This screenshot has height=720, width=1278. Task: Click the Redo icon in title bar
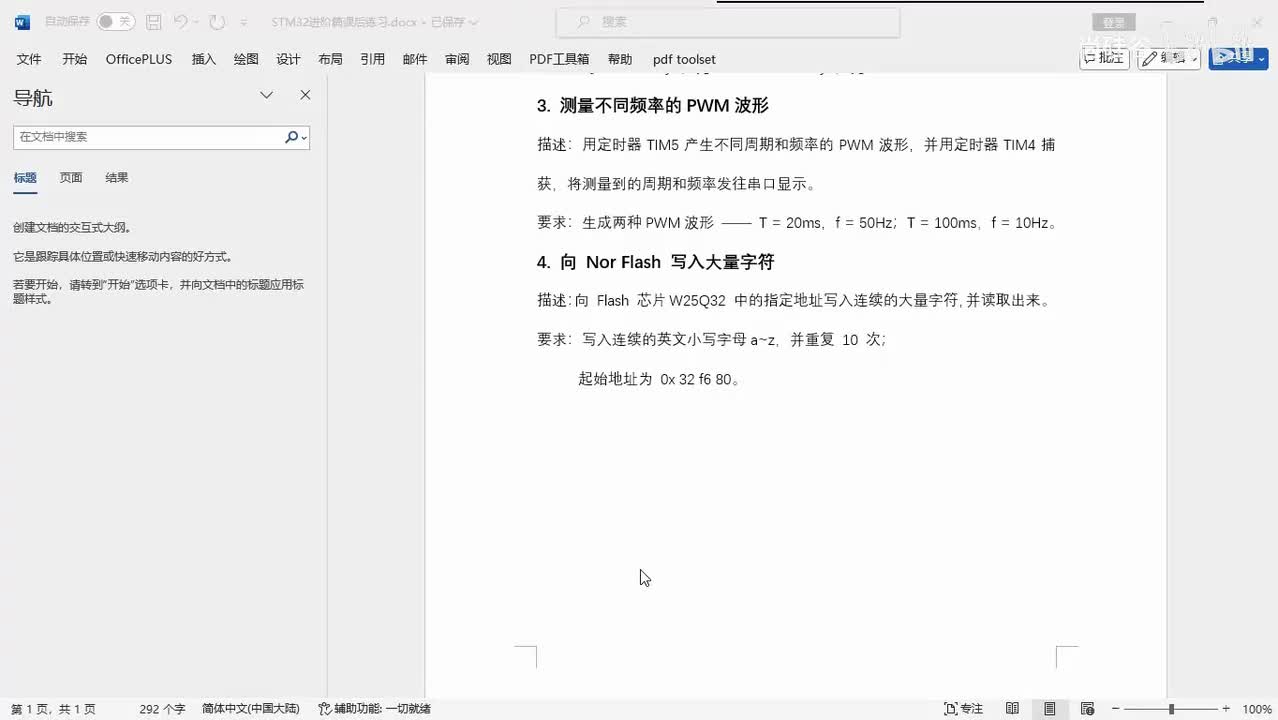(217, 21)
